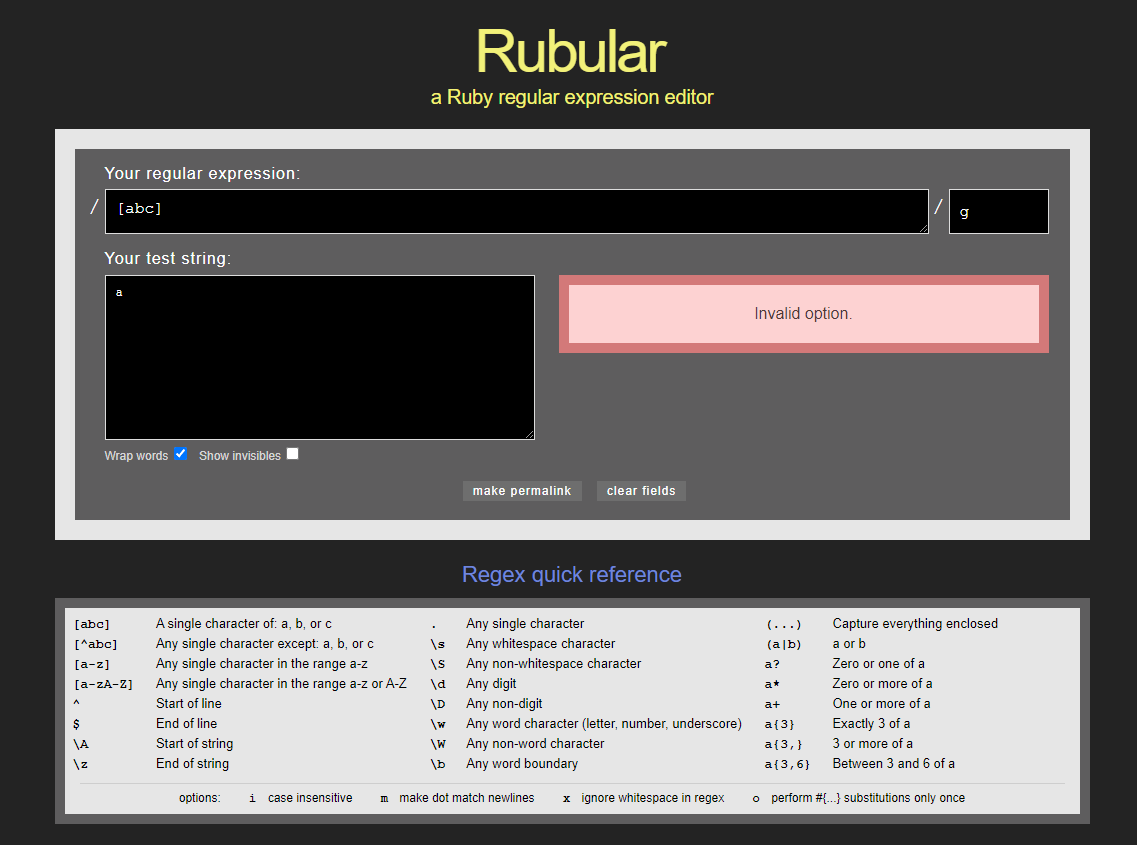Click 'a Ruby regular expression editor' subtitle
This screenshot has height=845, width=1137.
571,97
